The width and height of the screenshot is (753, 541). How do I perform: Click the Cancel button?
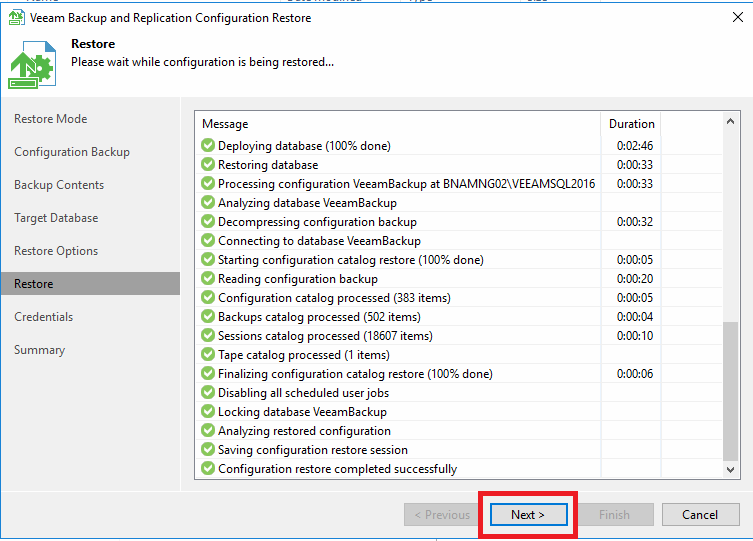(x=700, y=515)
